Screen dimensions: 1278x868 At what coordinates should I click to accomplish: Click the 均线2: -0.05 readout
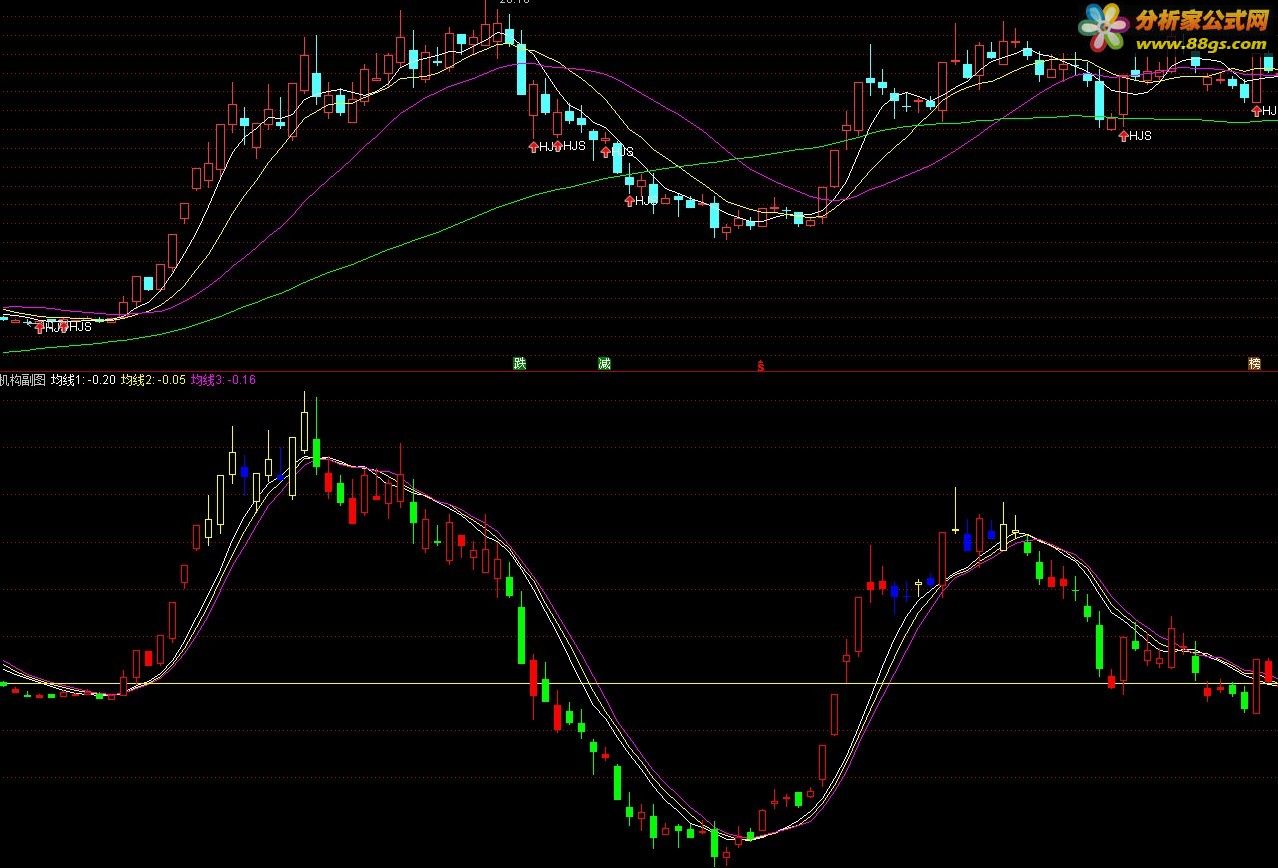[153, 379]
